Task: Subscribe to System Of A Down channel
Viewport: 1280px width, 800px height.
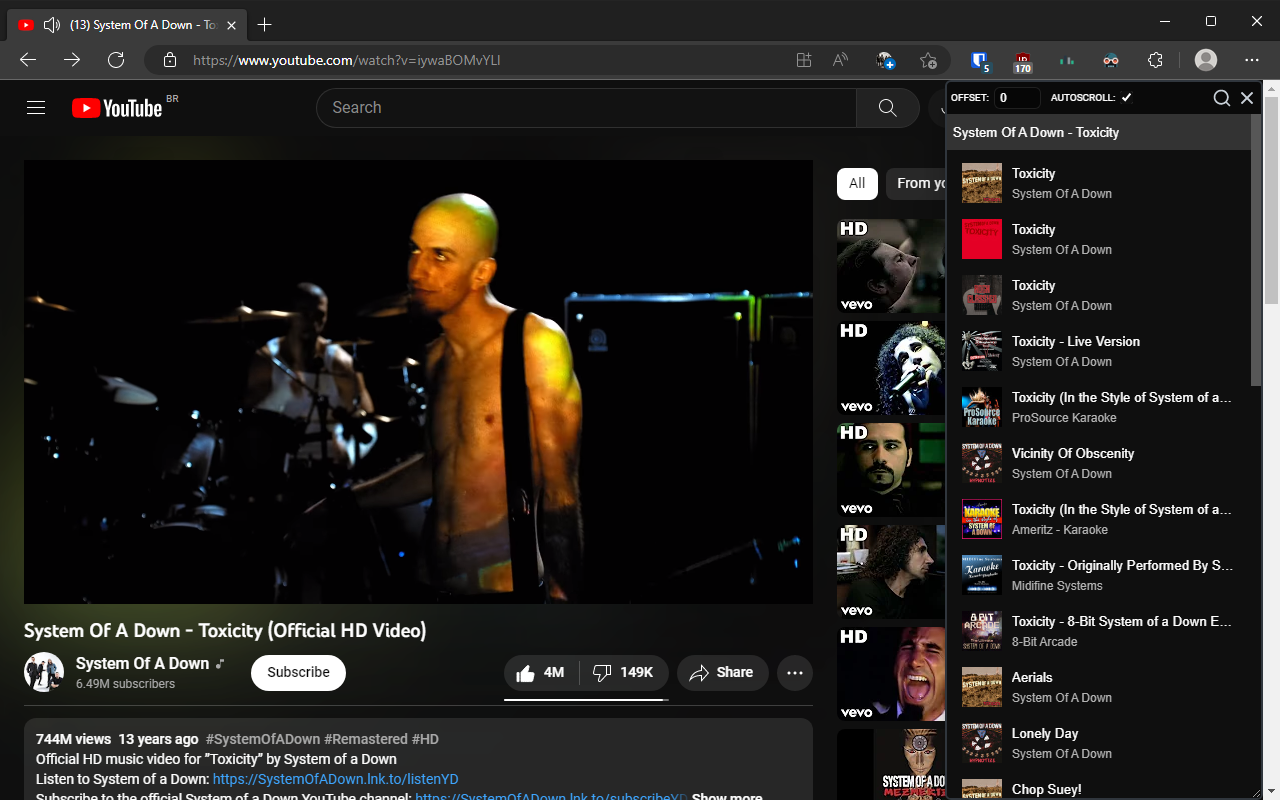Action: (x=298, y=673)
